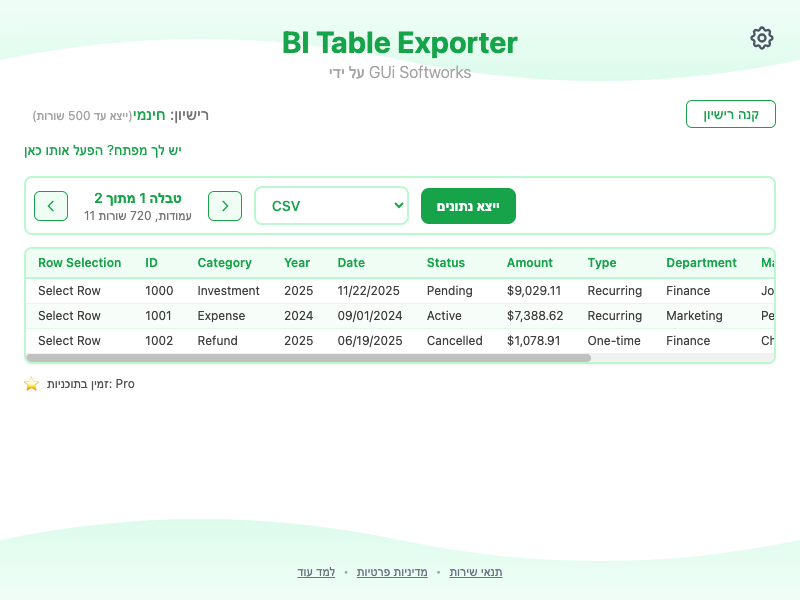Click the Department column header
The image size is (800, 600).
(x=701, y=263)
